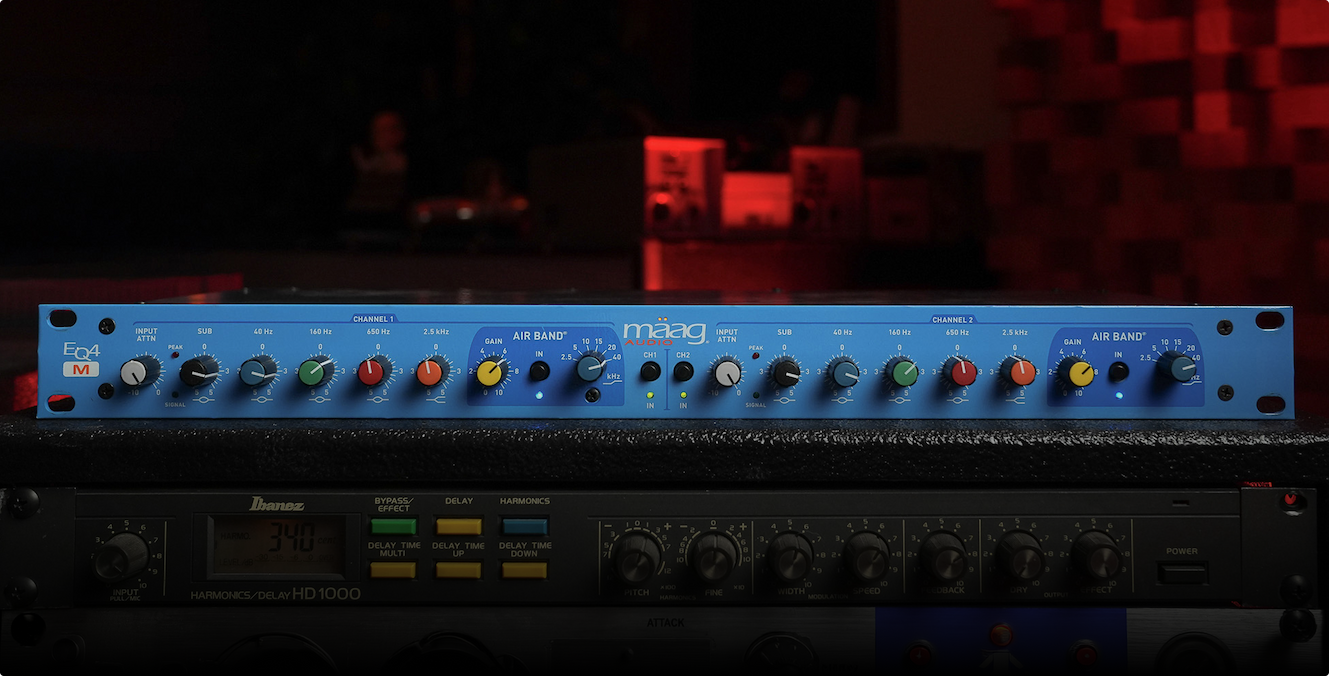Click the Ibanez Effect level knob
This screenshot has width=1329, height=676.
pyautogui.click(x=1096, y=556)
